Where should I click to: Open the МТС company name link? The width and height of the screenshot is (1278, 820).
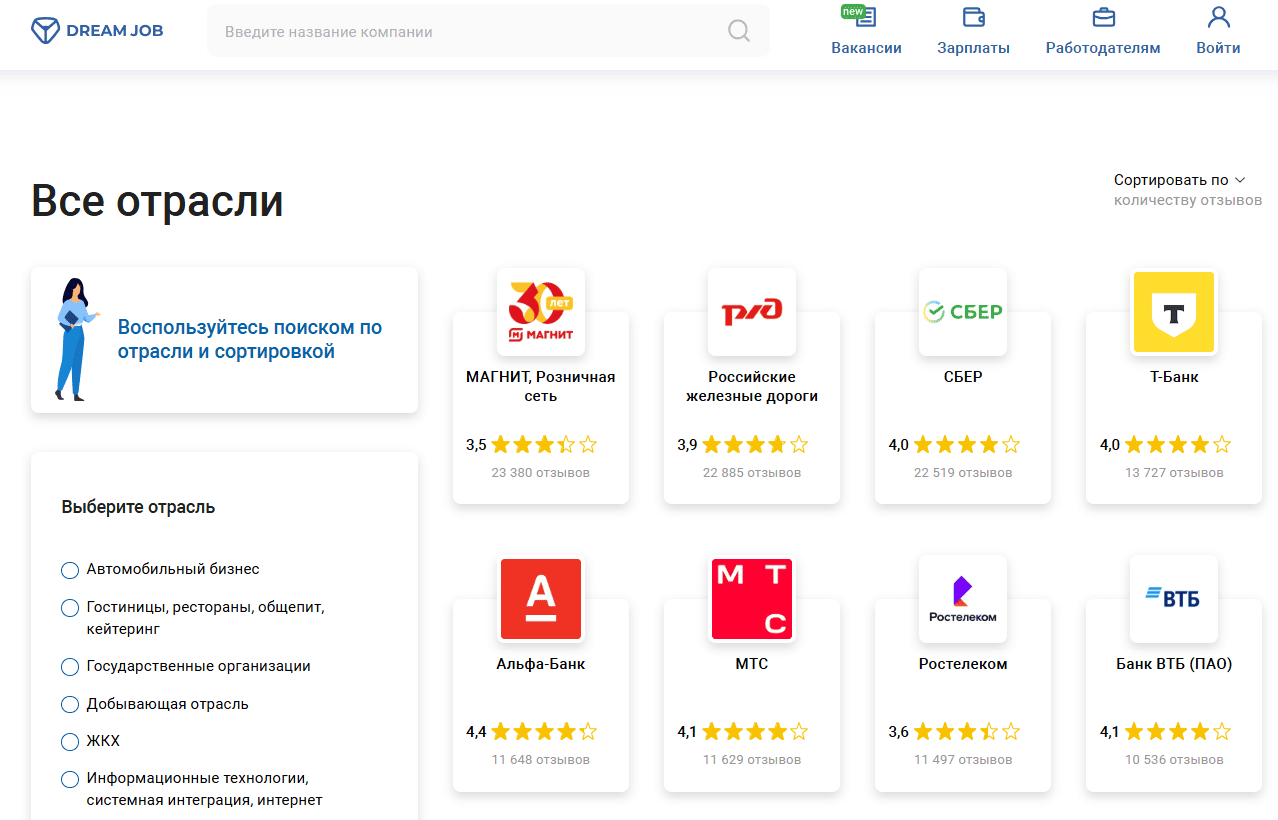click(x=752, y=664)
